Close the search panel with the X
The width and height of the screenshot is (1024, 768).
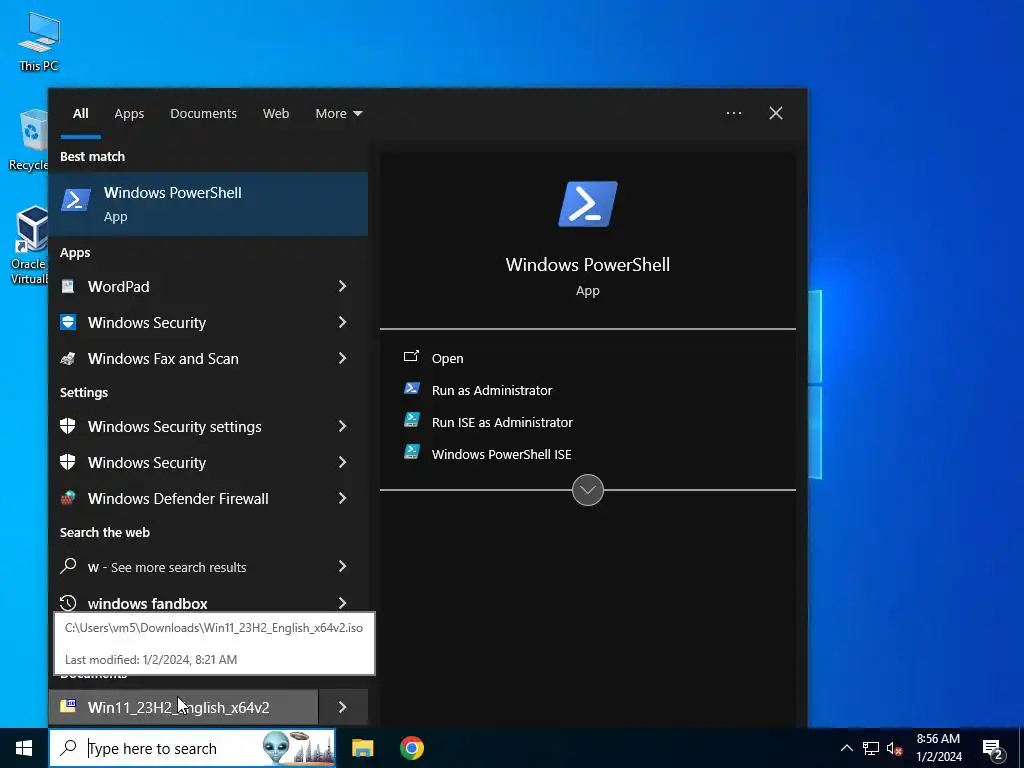tap(776, 113)
